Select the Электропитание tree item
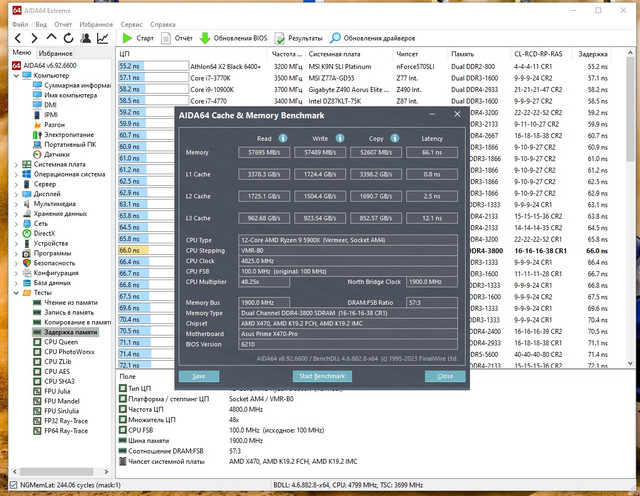The width and height of the screenshot is (640, 496). (x=63, y=135)
